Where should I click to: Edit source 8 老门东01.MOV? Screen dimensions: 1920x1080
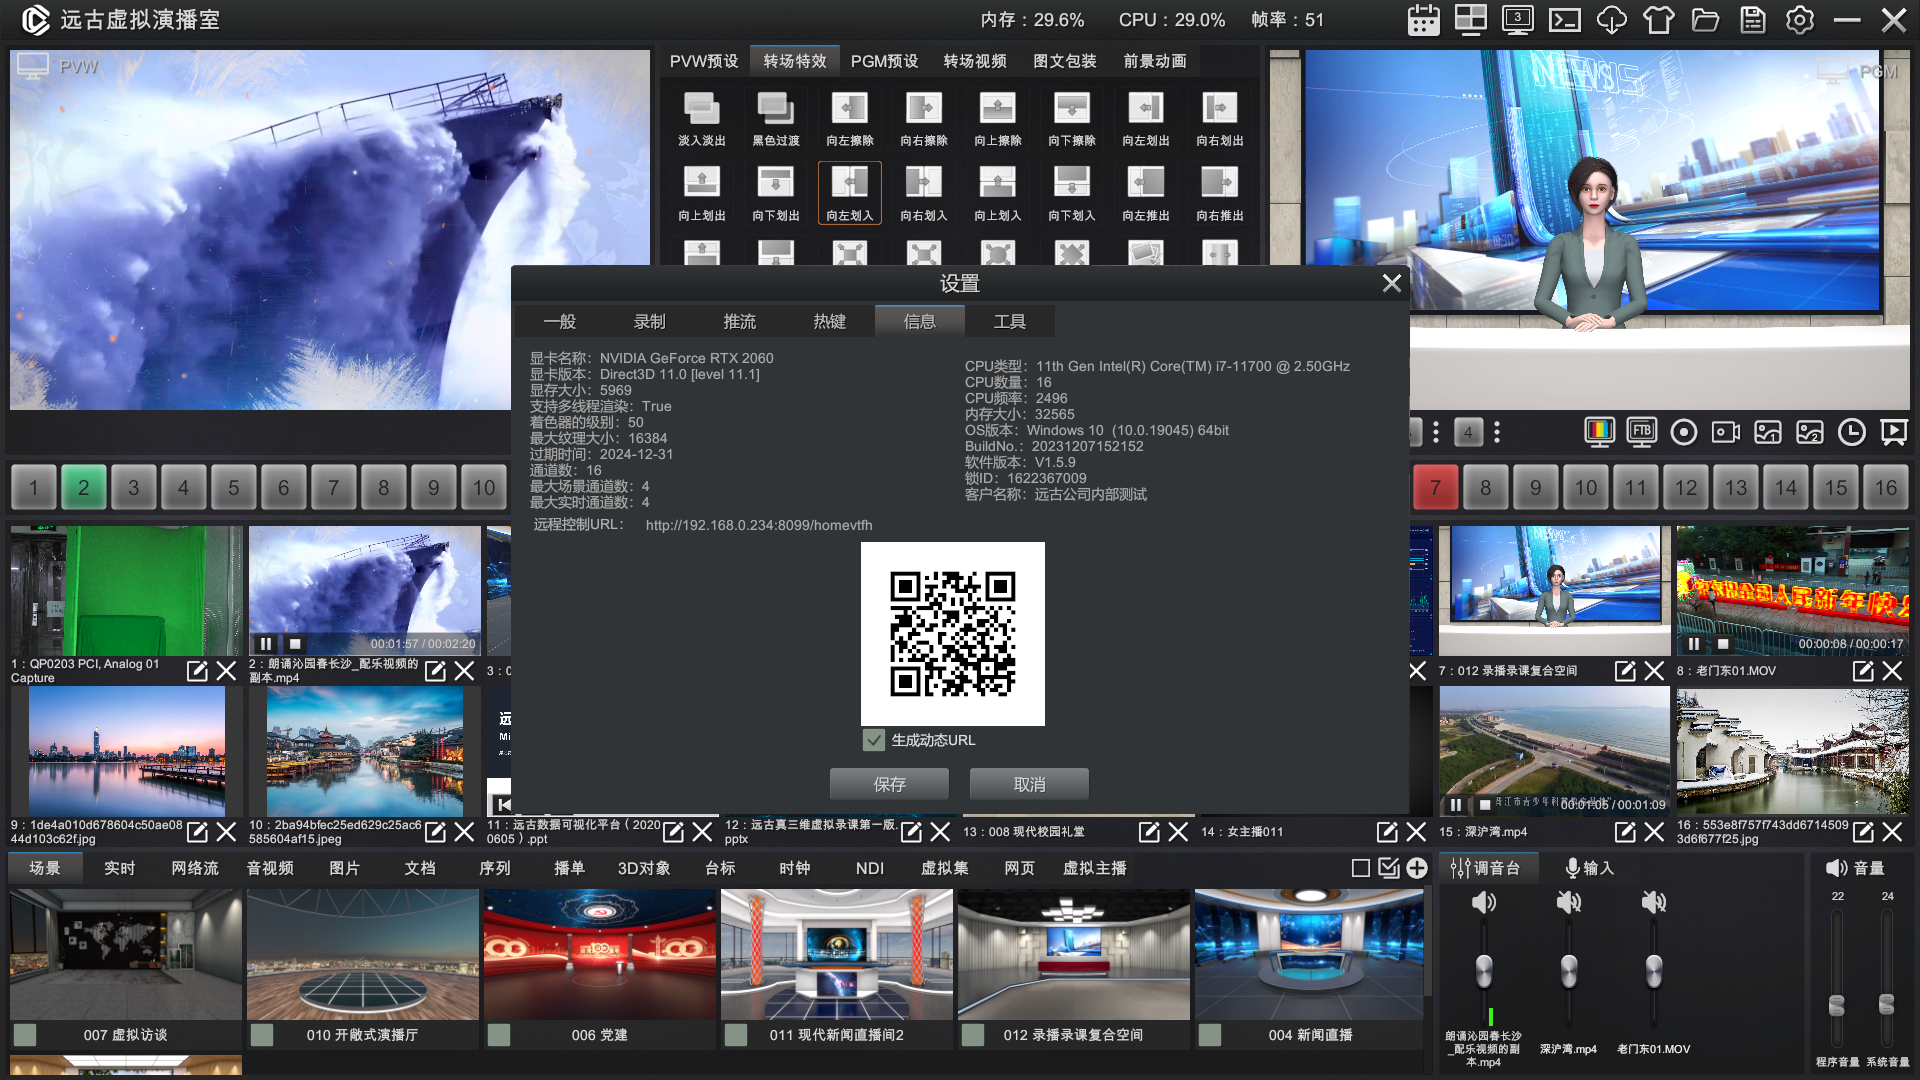[1863, 671]
